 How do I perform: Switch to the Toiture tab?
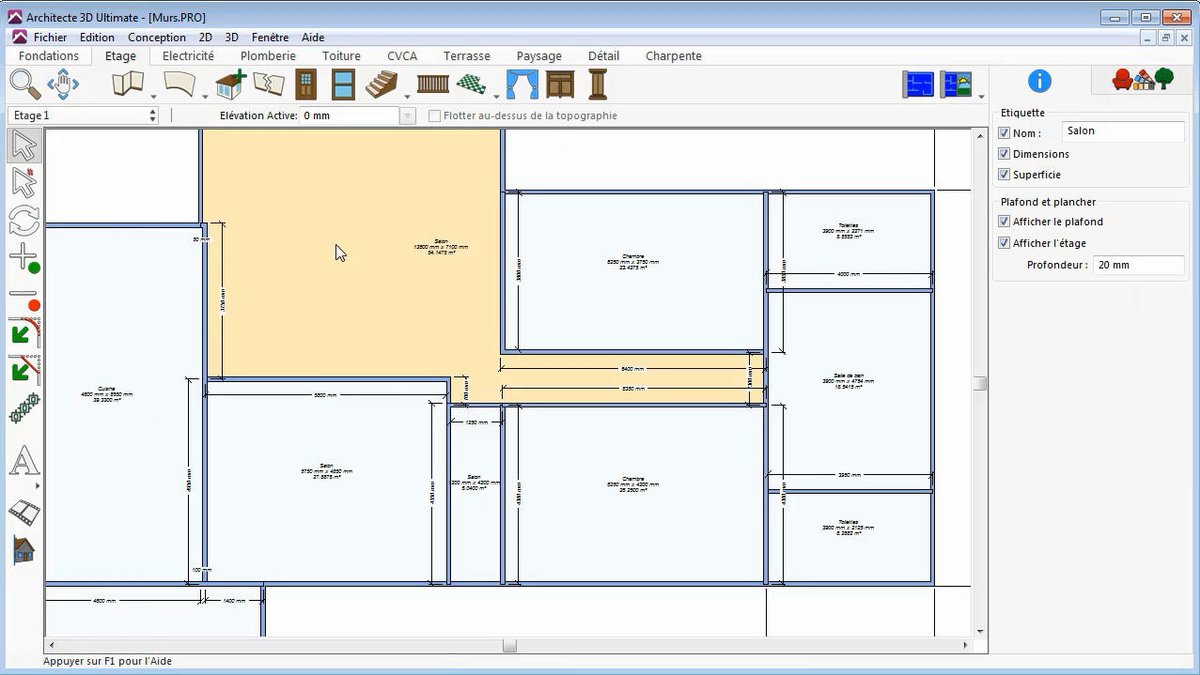341,56
